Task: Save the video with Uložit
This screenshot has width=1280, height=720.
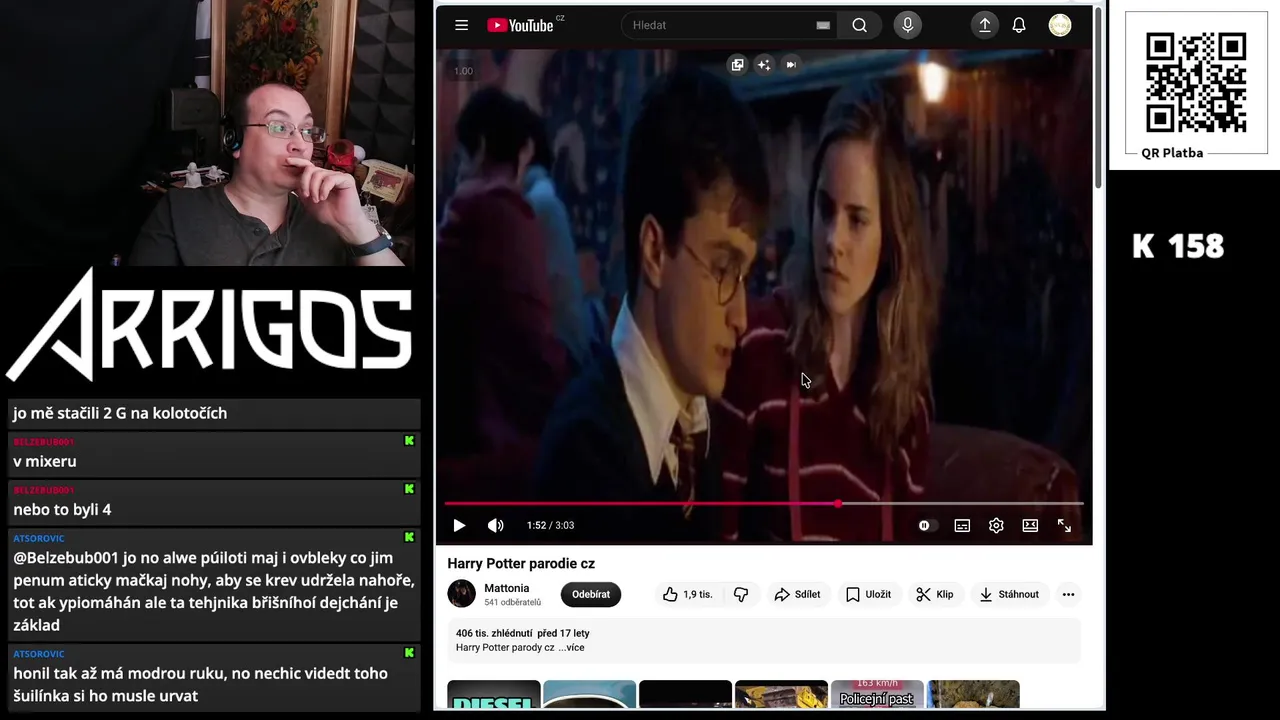Action: (868, 594)
